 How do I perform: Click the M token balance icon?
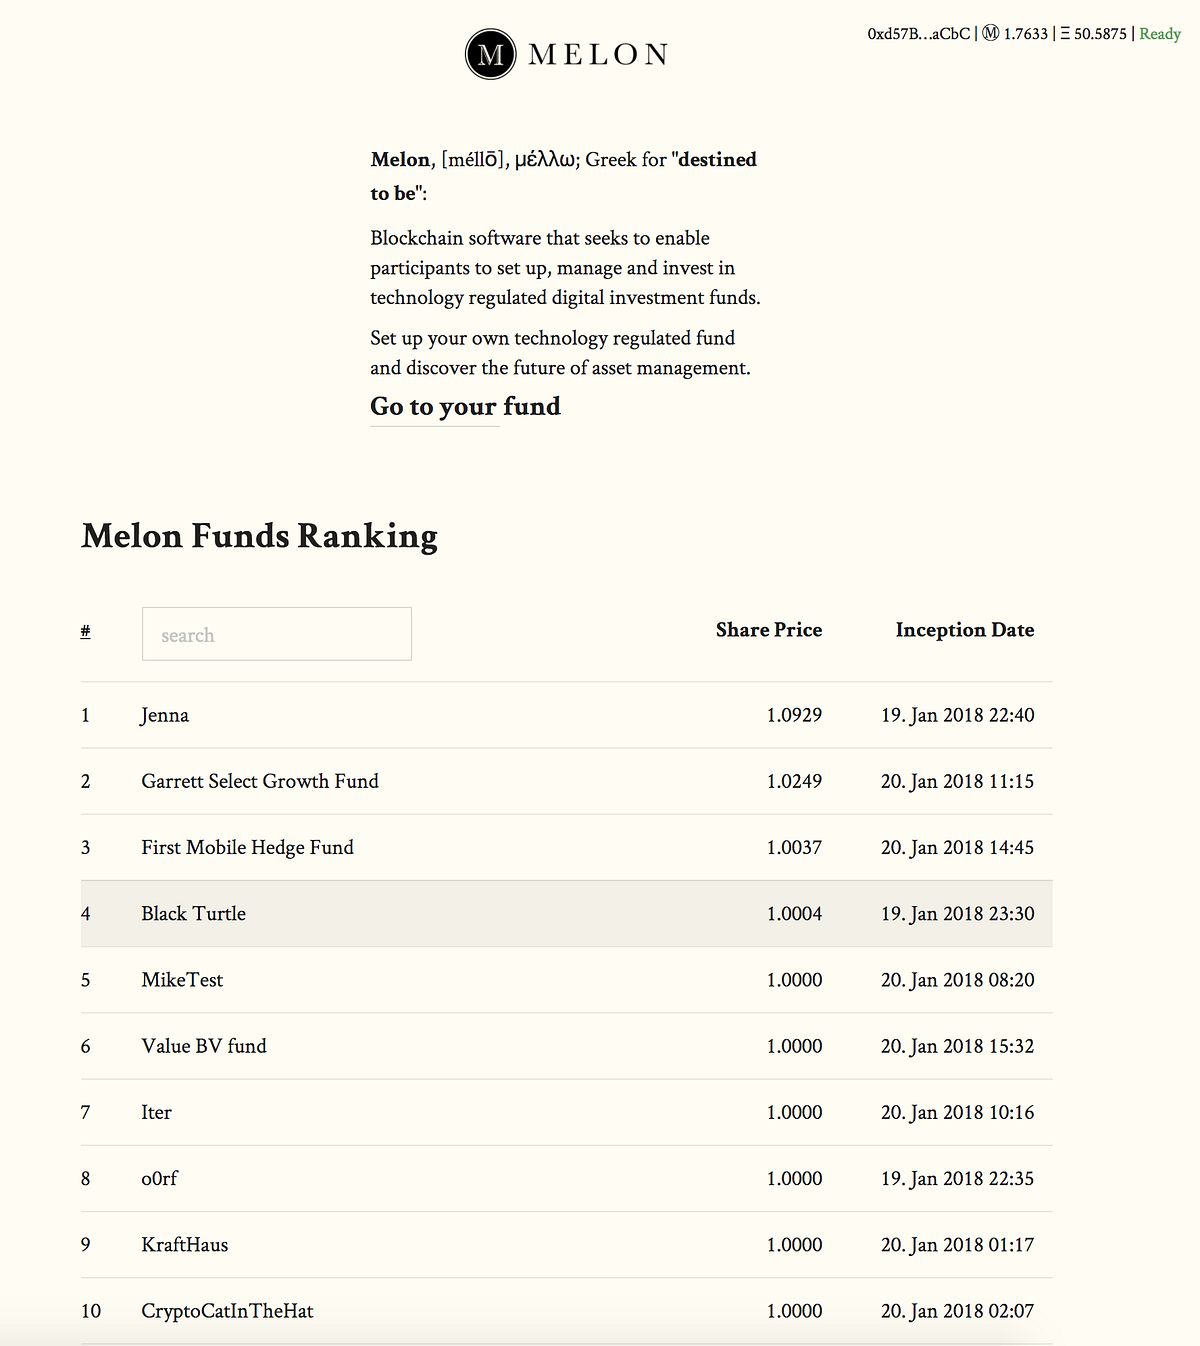[990, 33]
